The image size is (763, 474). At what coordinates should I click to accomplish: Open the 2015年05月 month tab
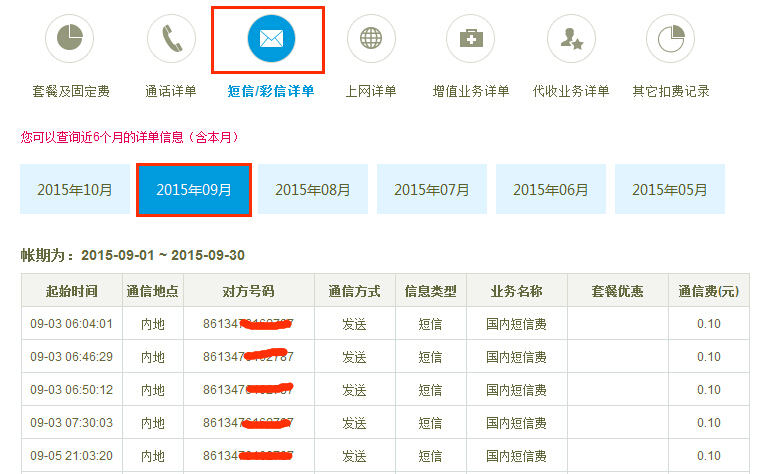[x=670, y=189]
